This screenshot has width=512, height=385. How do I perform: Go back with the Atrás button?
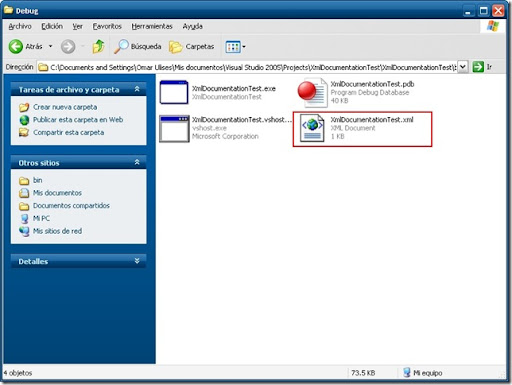click(26, 47)
